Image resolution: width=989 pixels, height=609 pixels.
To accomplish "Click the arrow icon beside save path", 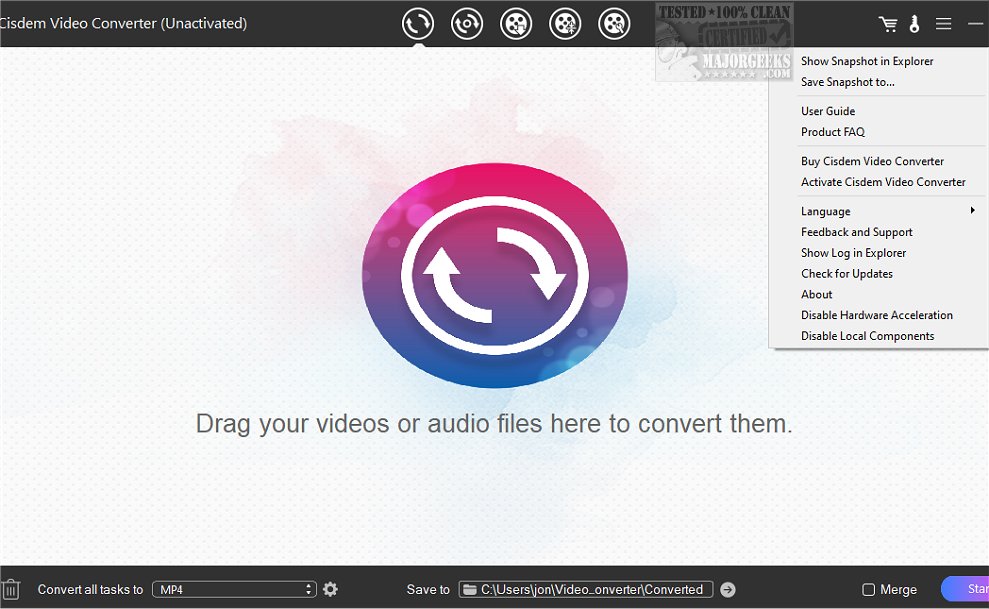I will coord(728,589).
